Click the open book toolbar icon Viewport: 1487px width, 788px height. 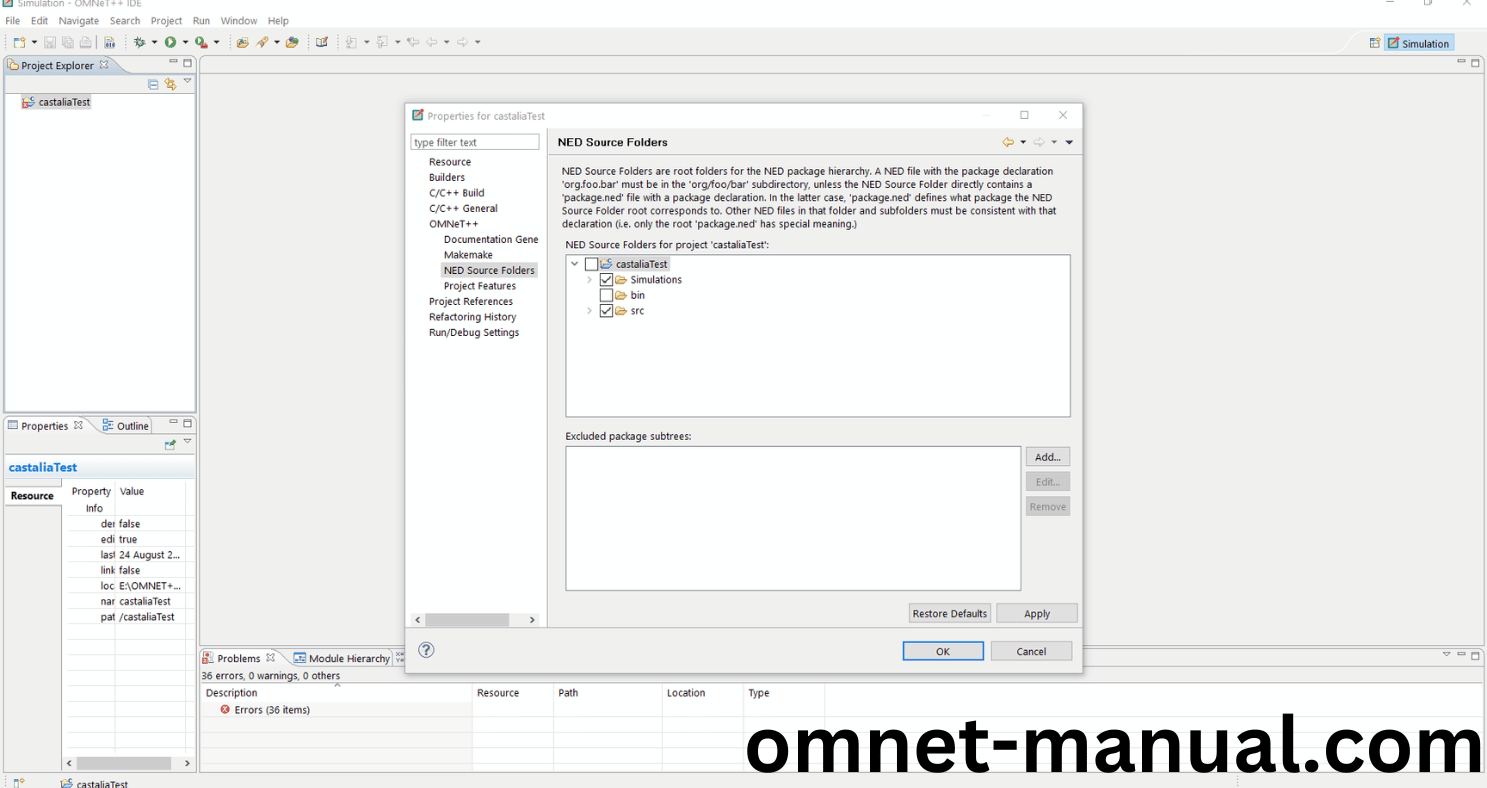point(322,42)
